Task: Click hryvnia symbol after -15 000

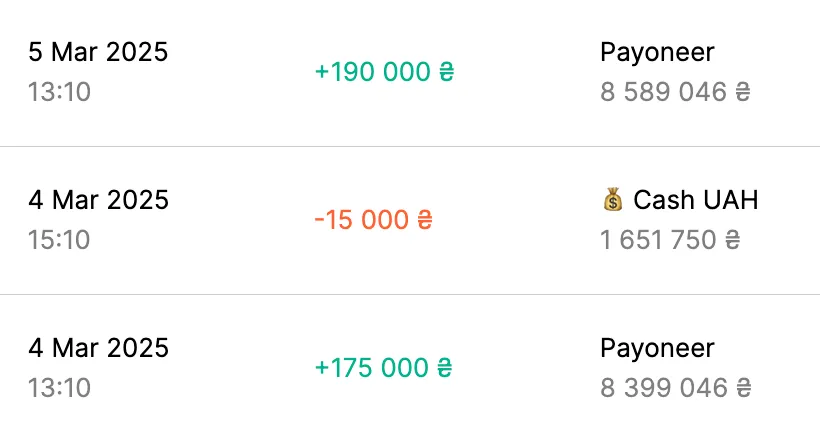Action: pos(425,220)
